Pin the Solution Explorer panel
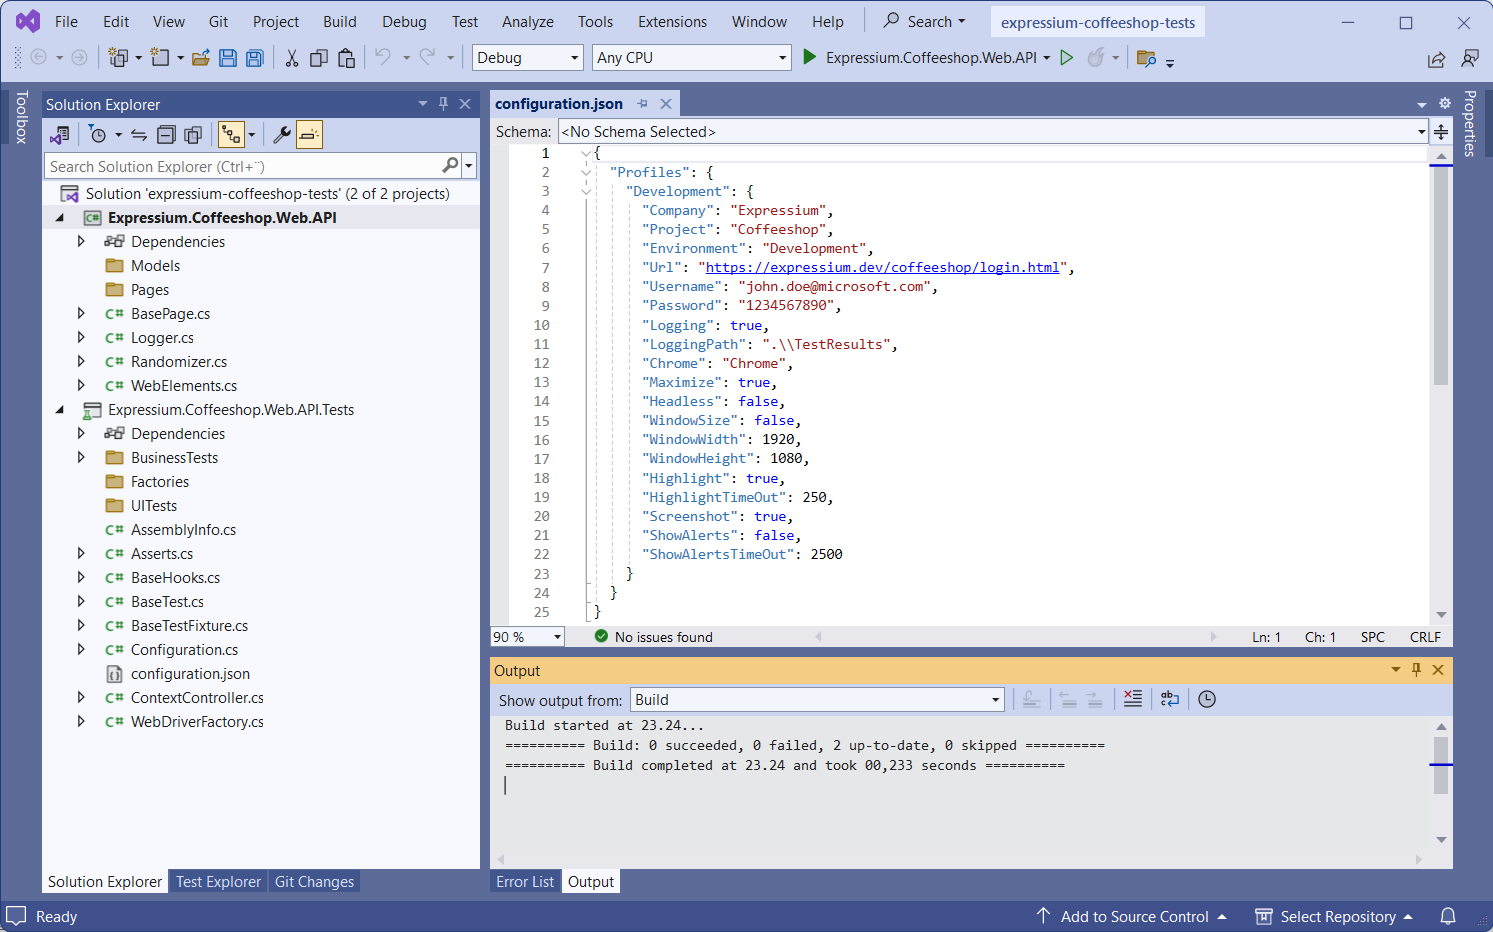 click(443, 103)
